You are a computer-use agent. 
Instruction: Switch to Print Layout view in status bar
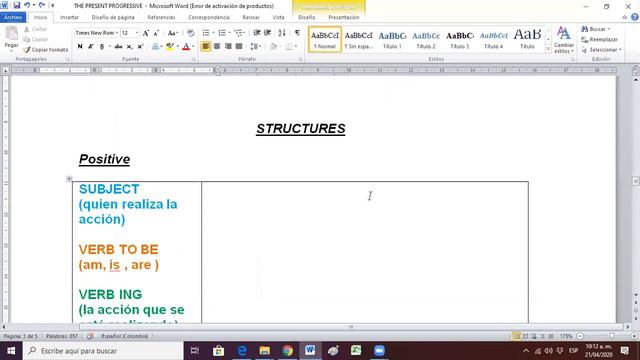pos(517,336)
